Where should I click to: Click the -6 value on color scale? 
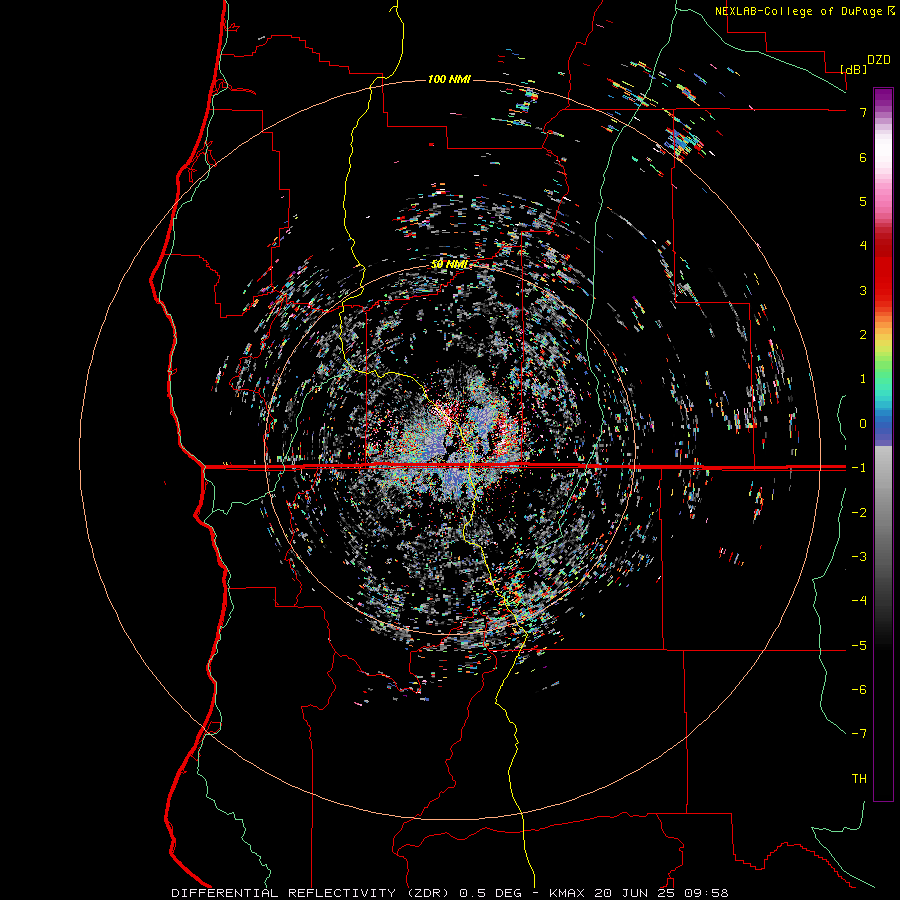[x=859, y=690]
